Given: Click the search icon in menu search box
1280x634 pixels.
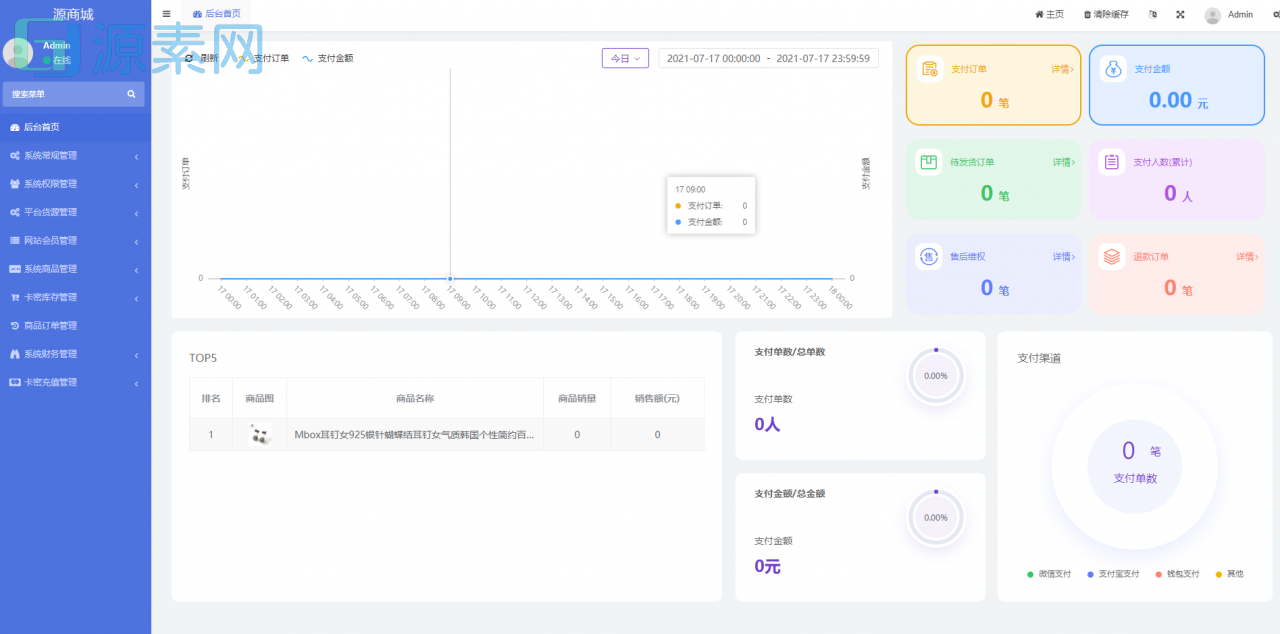Looking at the screenshot, I should click(x=131, y=94).
